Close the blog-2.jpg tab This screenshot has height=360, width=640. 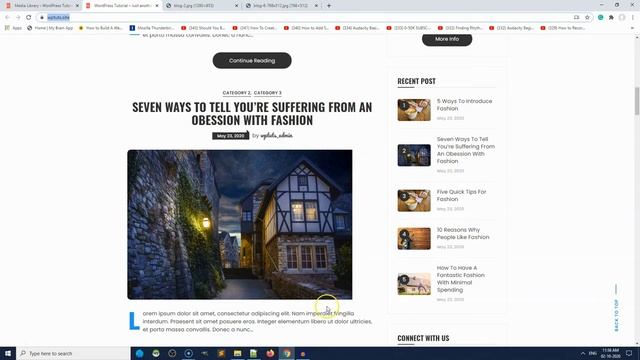click(236, 6)
